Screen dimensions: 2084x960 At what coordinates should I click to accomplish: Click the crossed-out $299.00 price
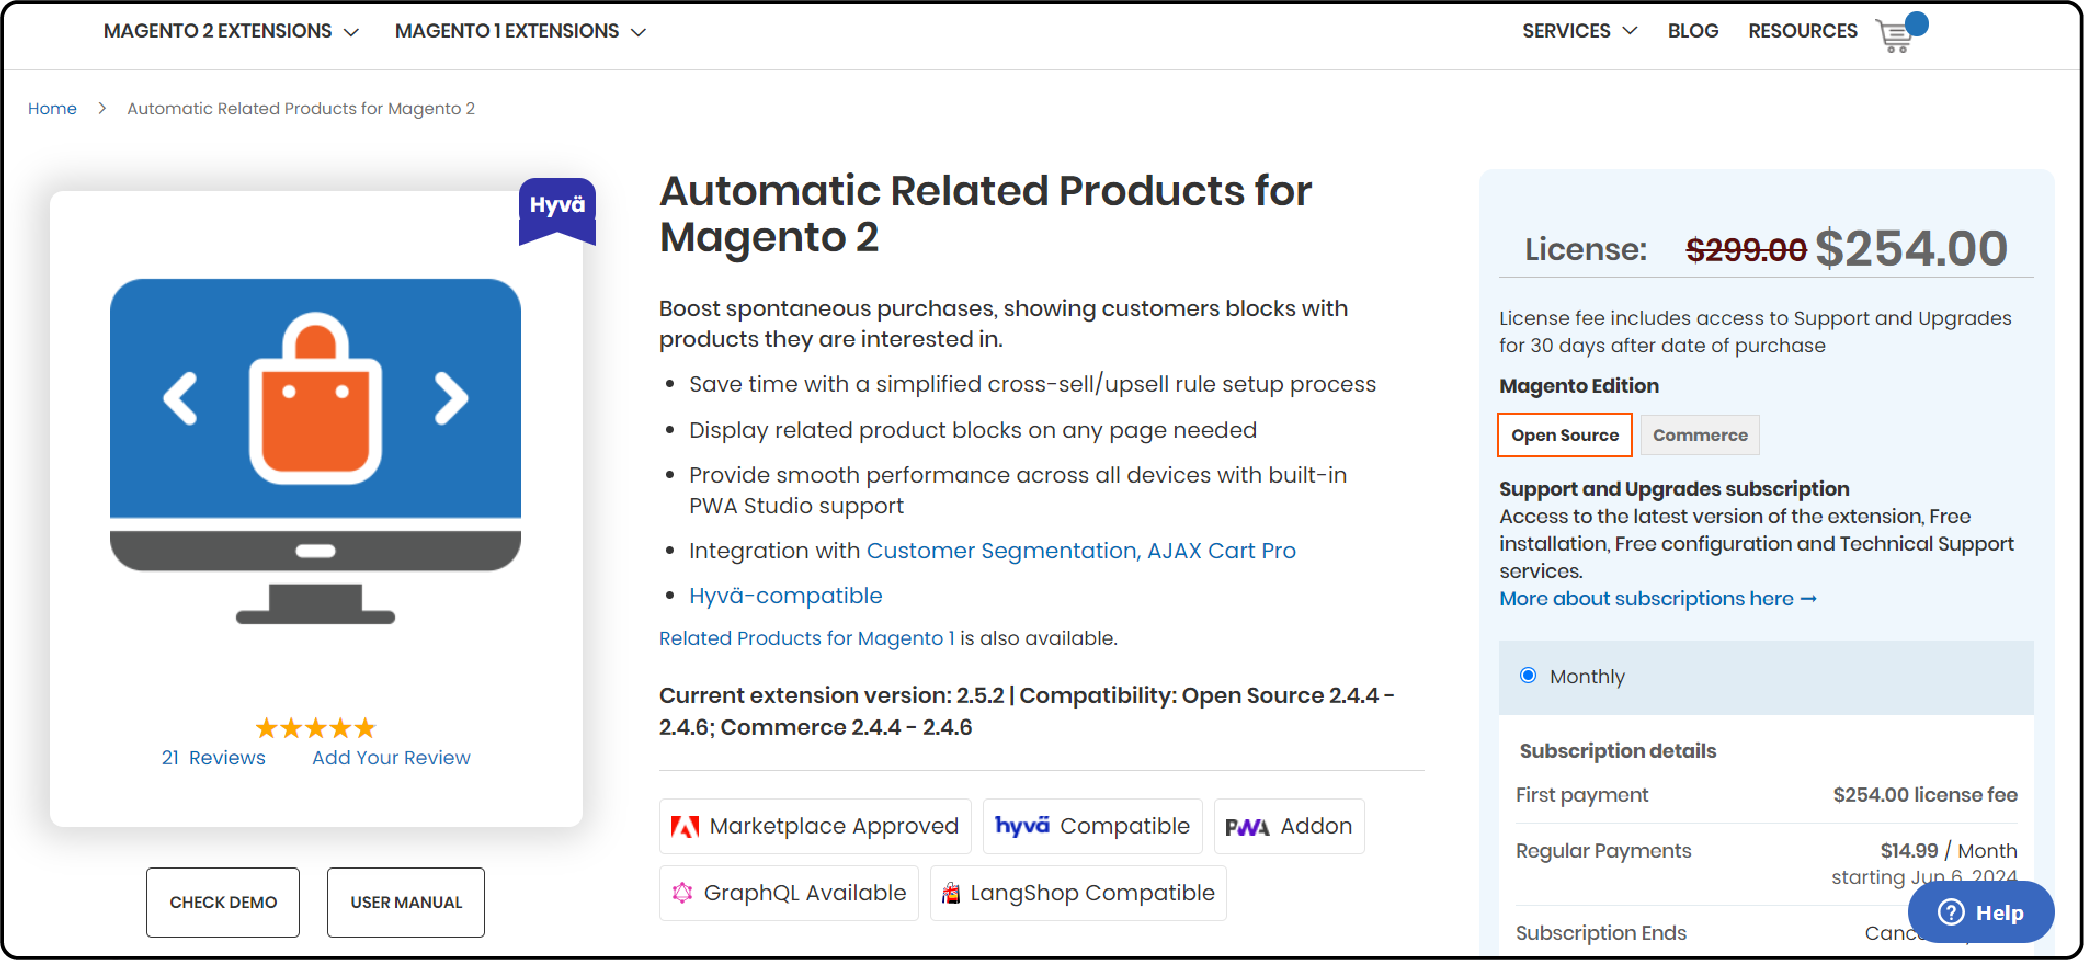(x=1746, y=250)
